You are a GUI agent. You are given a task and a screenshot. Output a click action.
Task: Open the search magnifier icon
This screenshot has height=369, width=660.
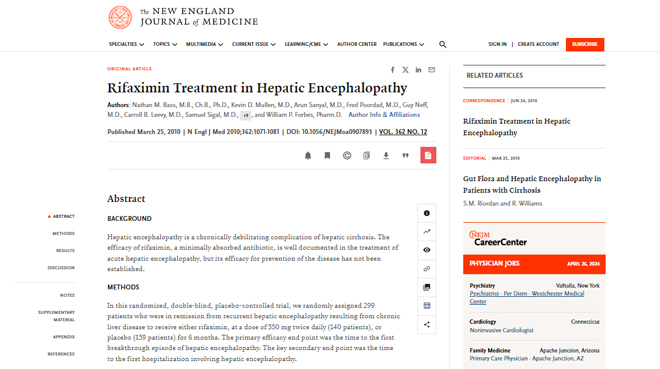coord(442,44)
